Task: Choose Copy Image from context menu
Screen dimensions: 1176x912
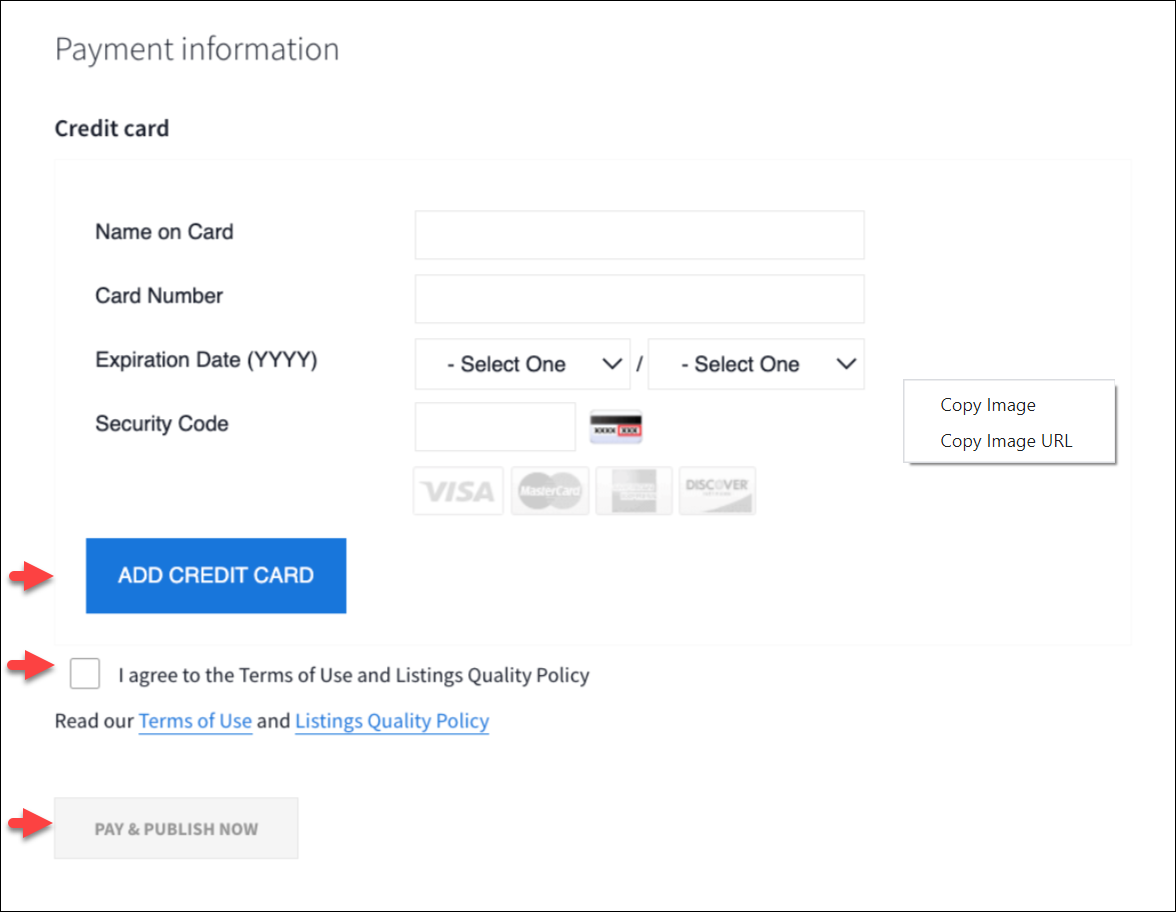Action: point(988,405)
